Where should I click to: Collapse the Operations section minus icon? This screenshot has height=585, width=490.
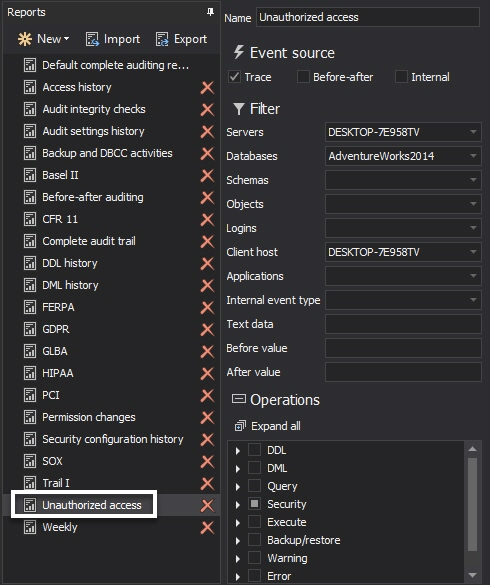[239, 399]
